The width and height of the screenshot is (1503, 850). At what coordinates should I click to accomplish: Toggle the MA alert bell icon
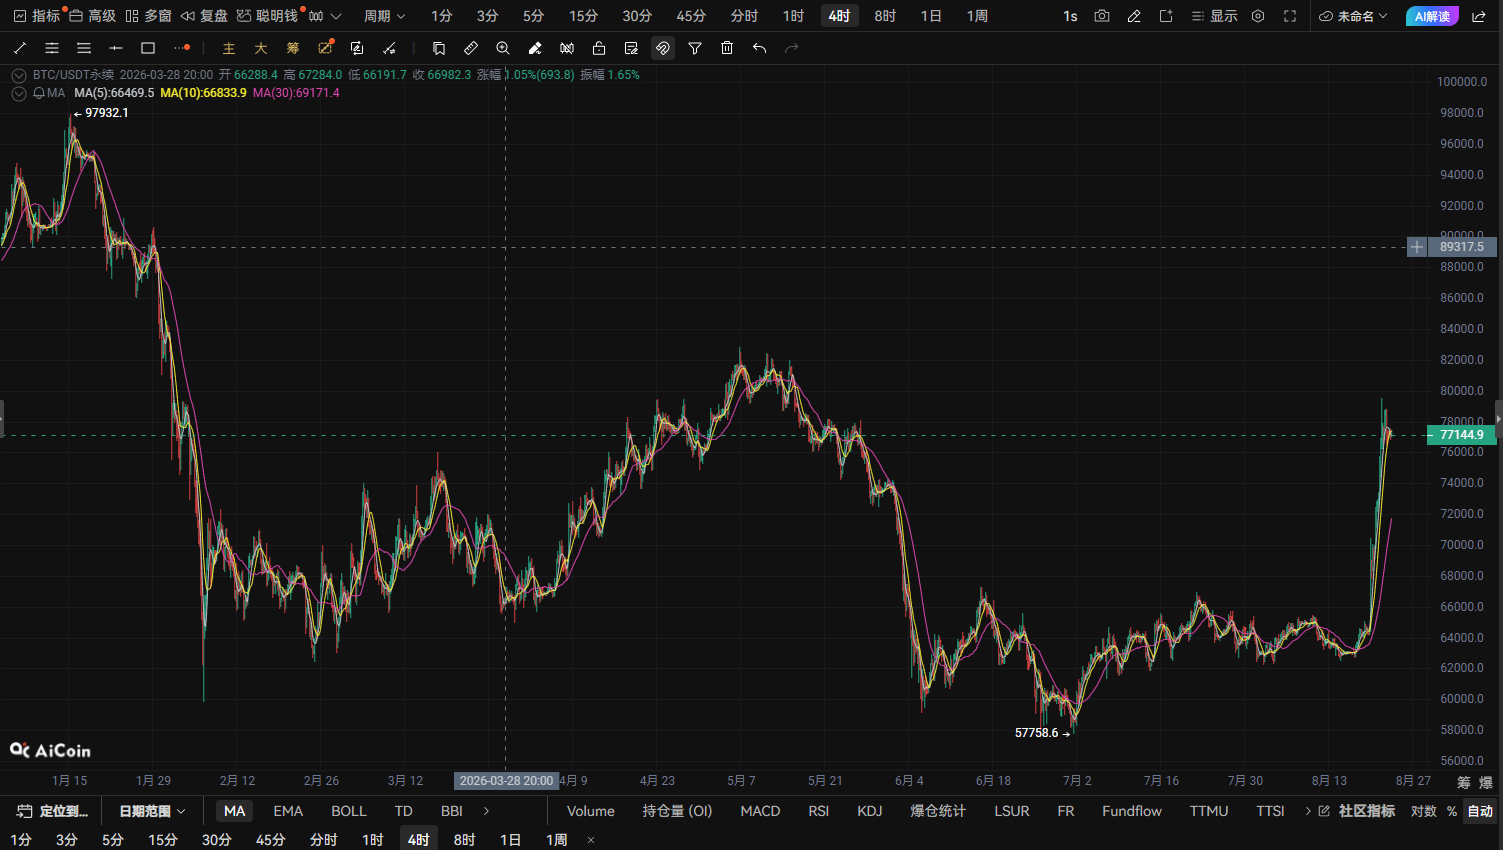coord(39,93)
